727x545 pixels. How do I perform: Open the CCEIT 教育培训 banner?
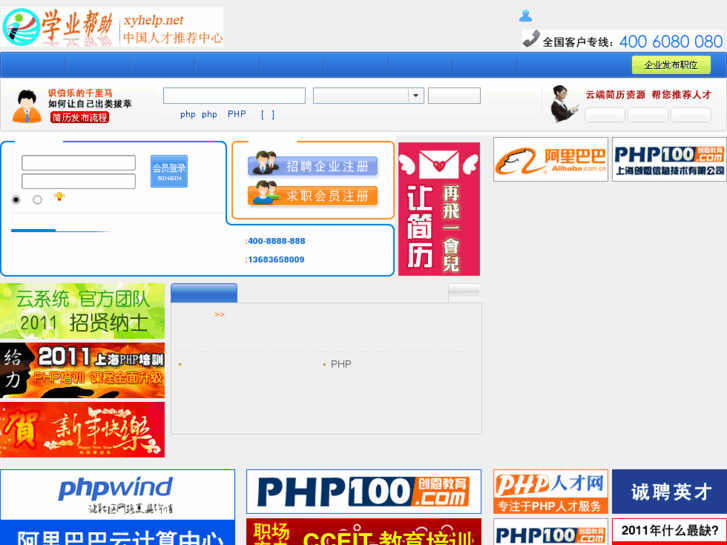pyautogui.click(x=364, y=532)
